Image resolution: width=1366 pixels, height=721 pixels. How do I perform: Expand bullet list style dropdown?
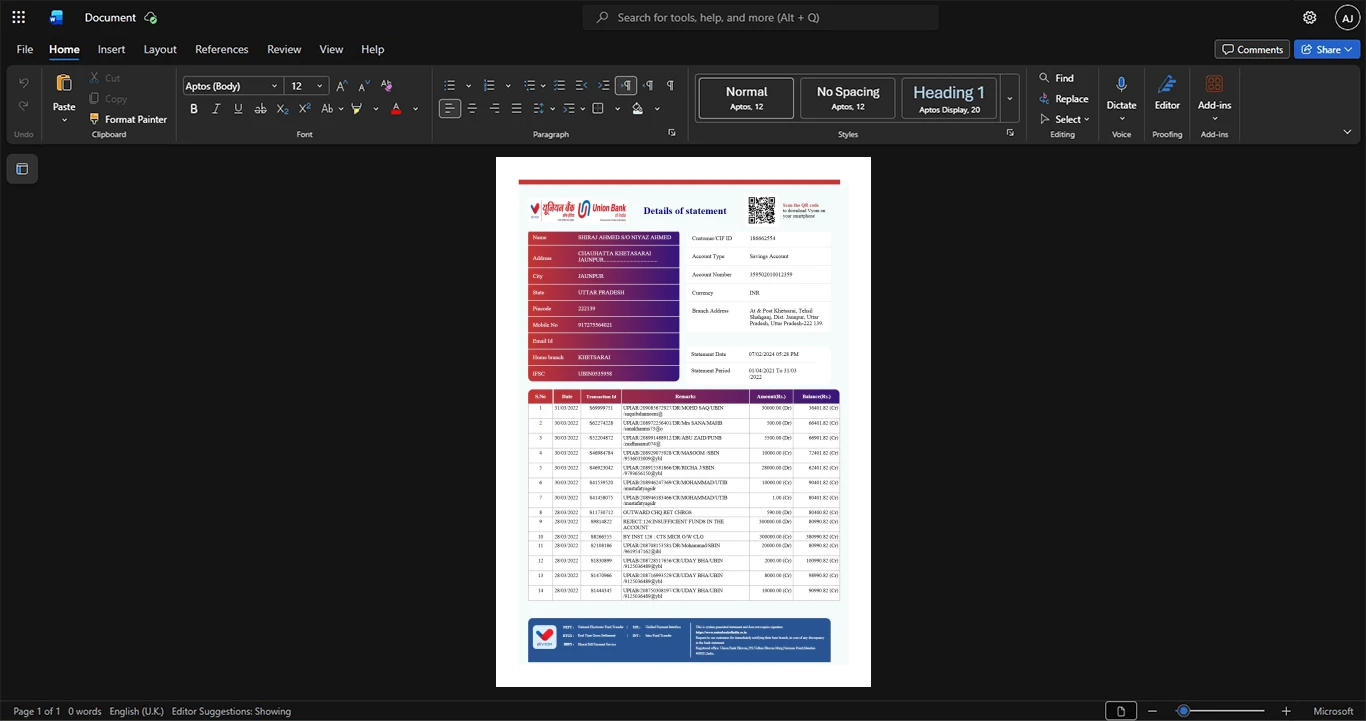(468, 86)
